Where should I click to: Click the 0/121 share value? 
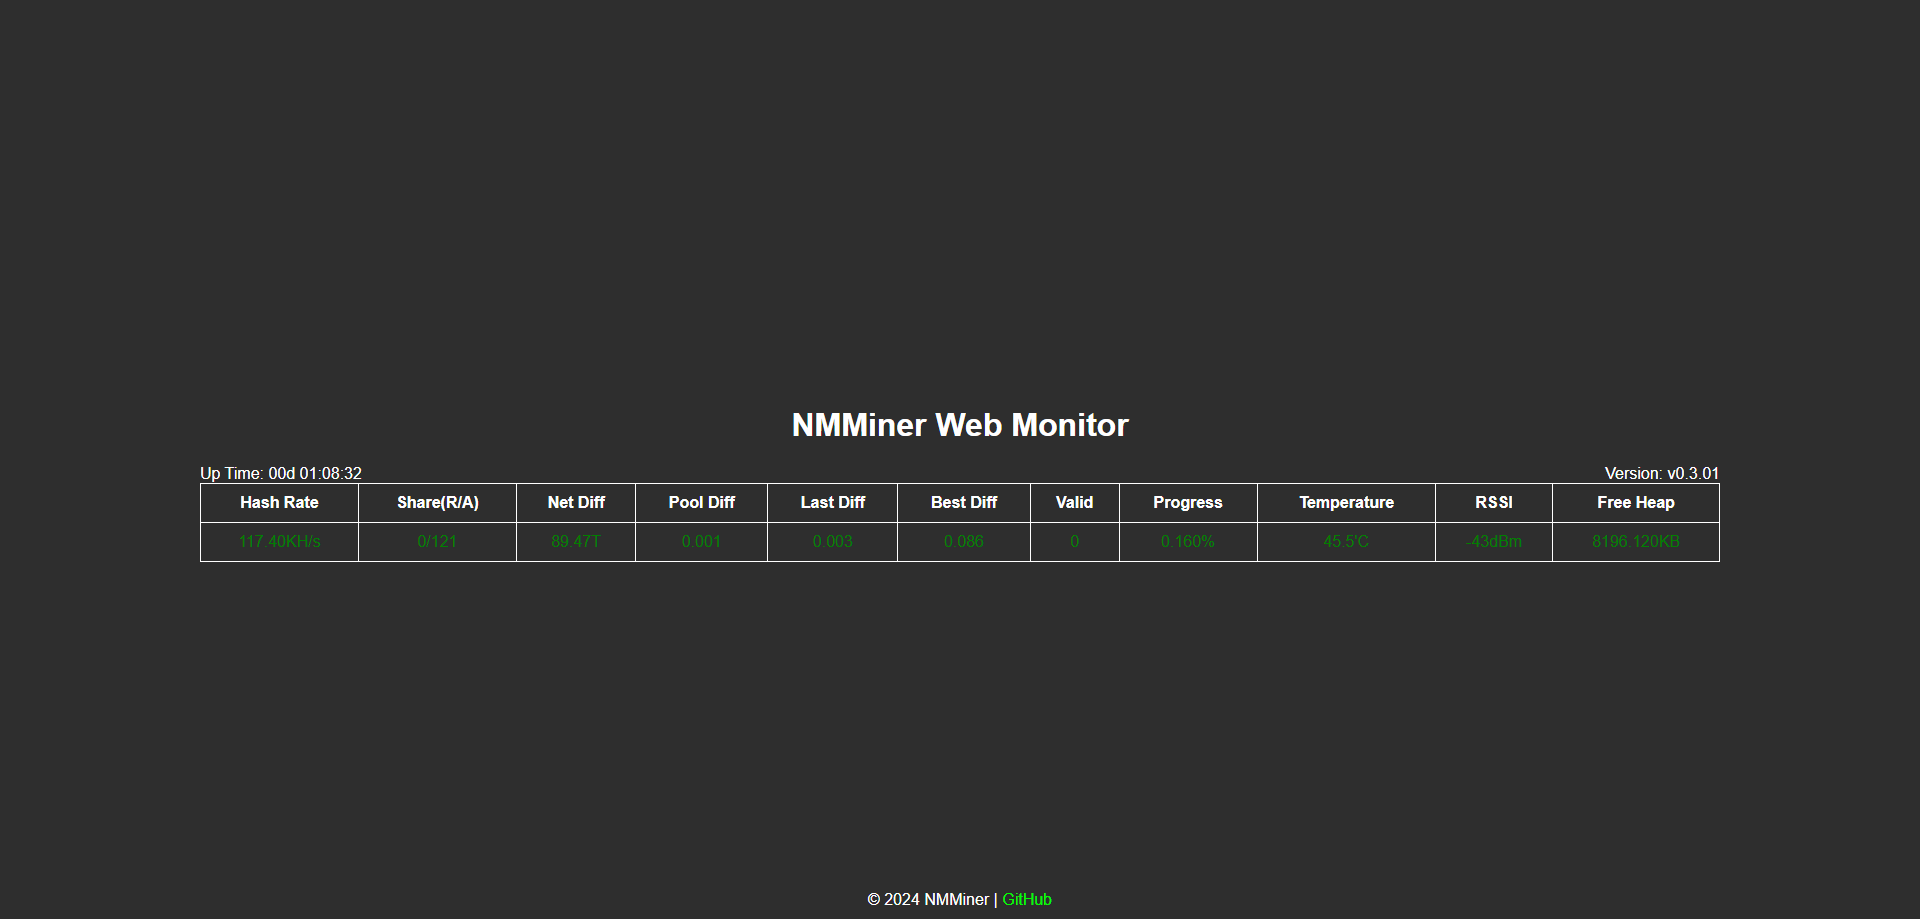pos(437,541)
